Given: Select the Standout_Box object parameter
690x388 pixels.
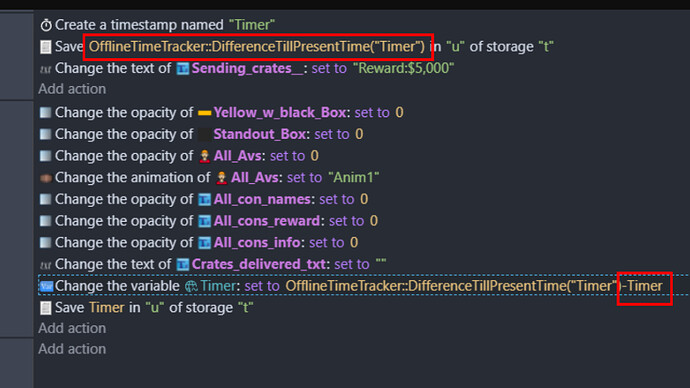Looking at the screenshot, I should tap(259, 134).
